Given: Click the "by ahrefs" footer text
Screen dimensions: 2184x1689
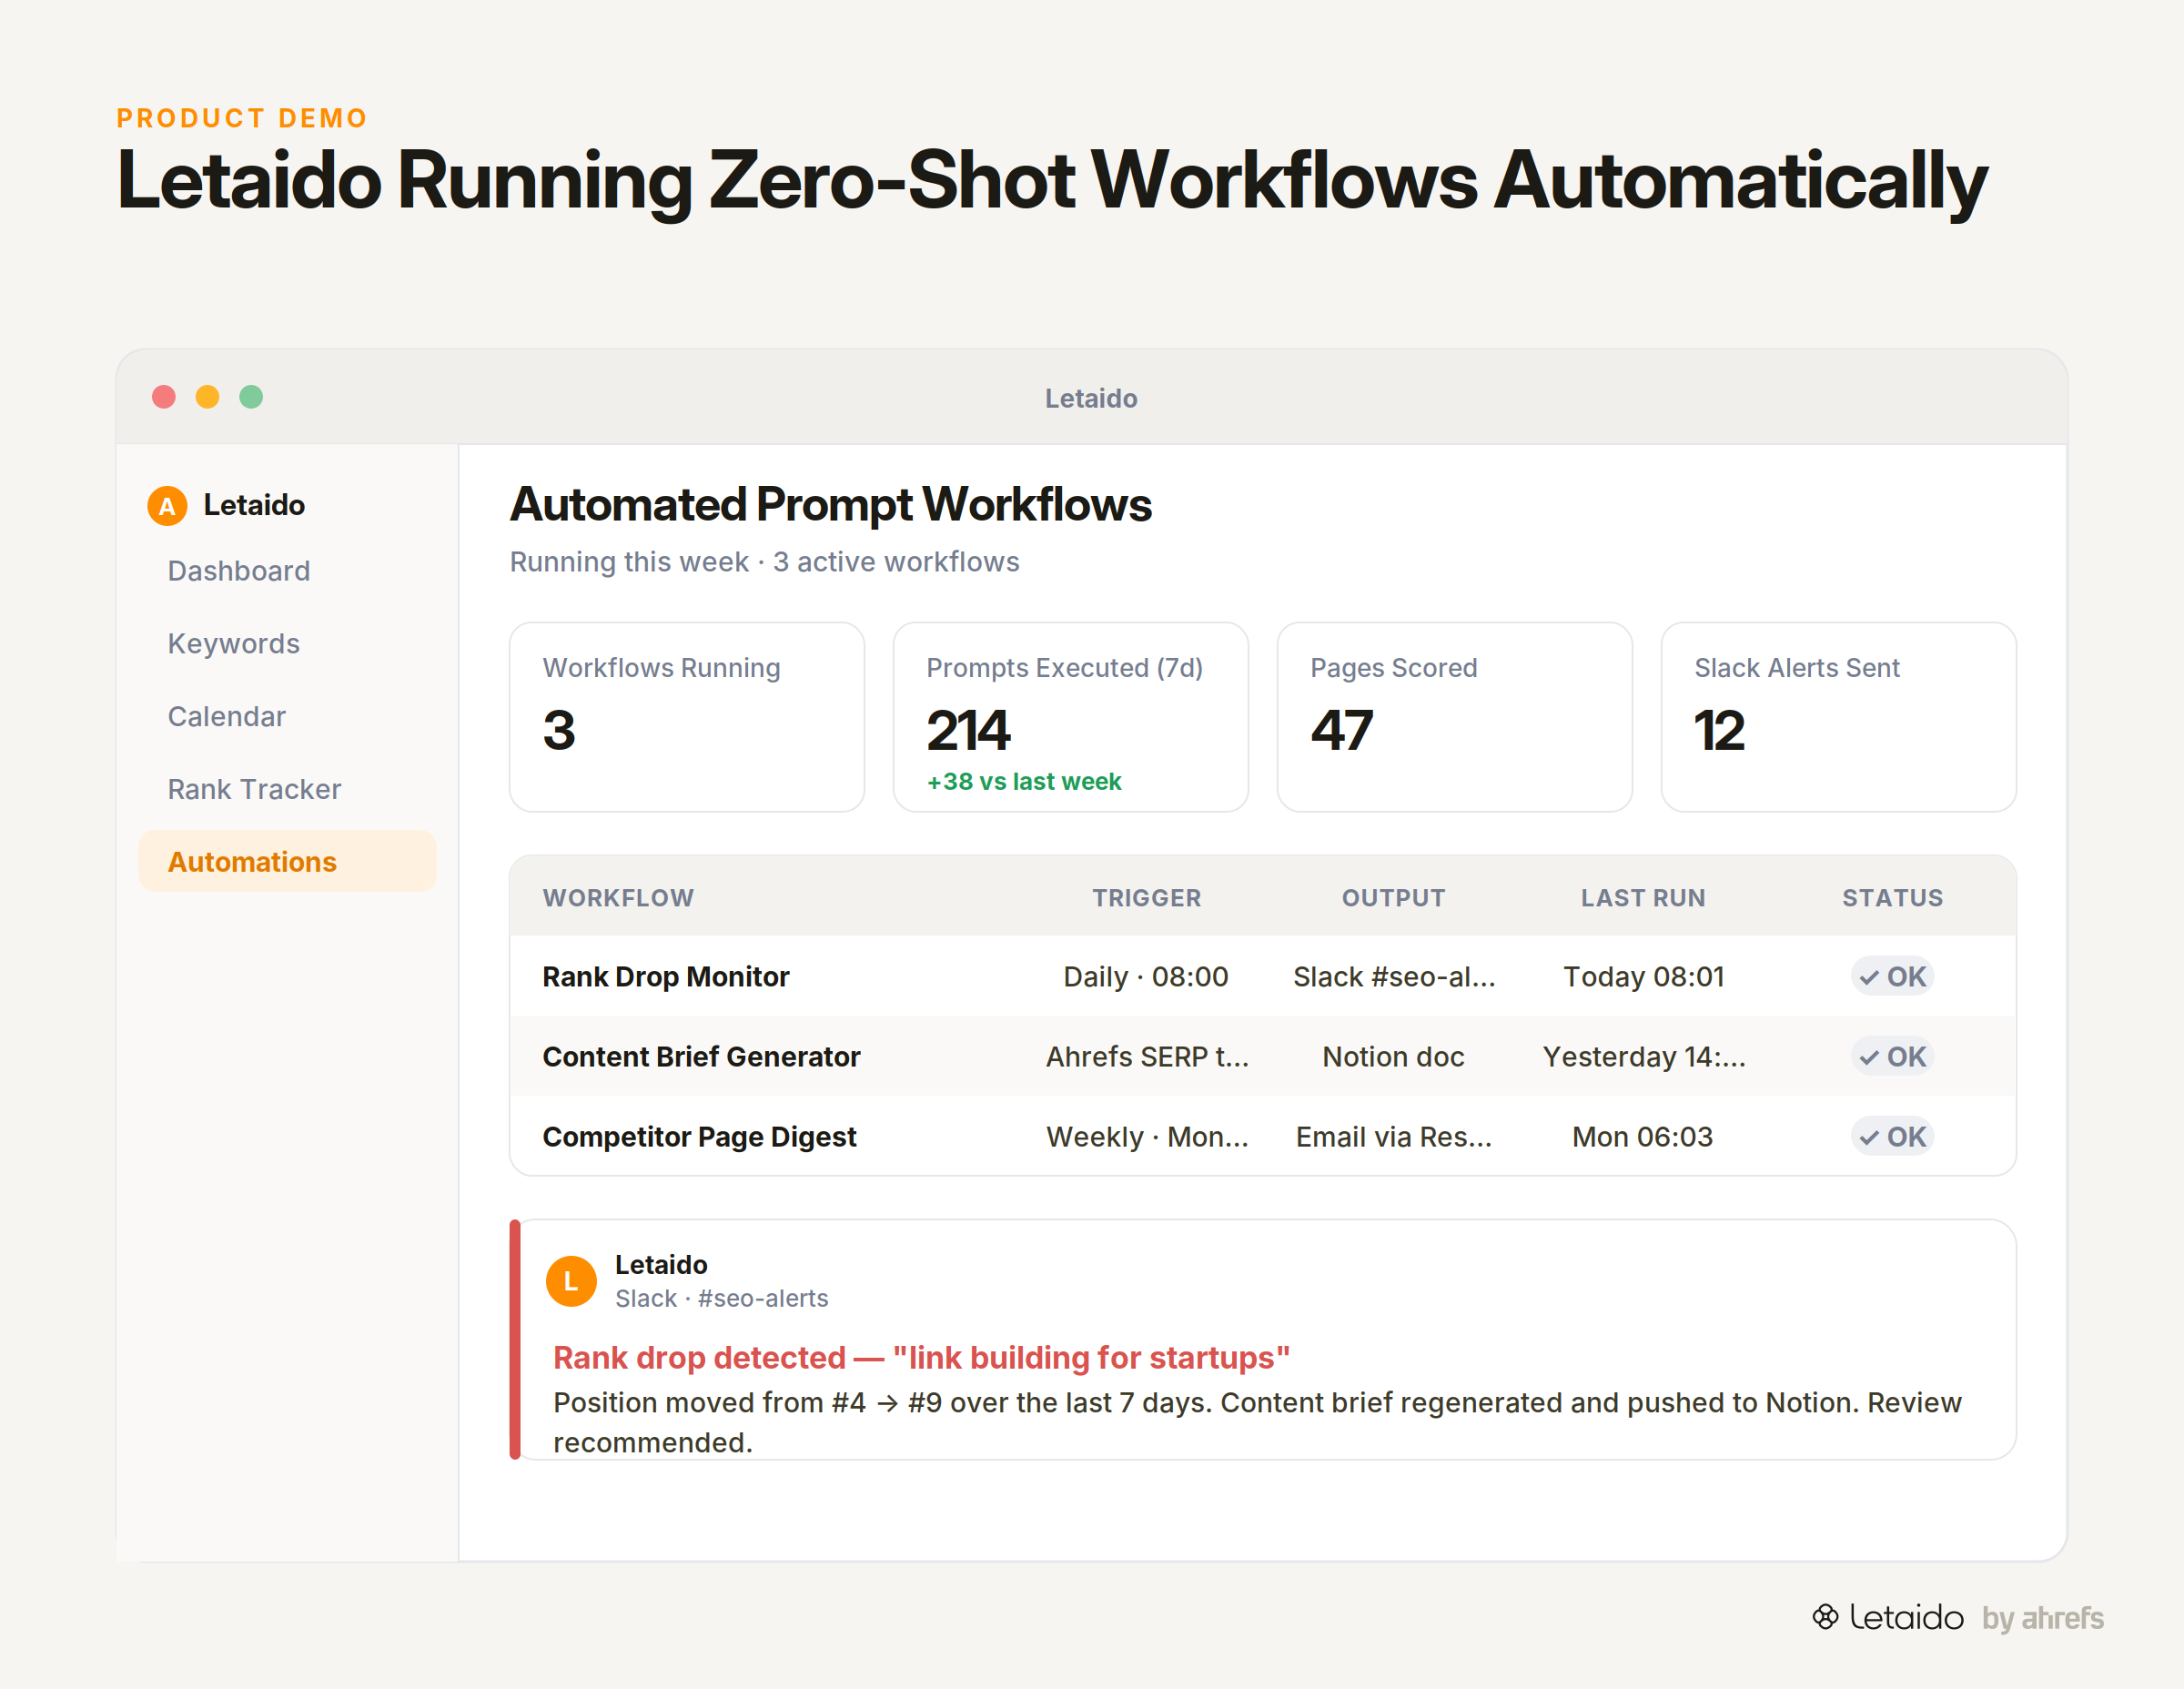Looking at the screenshot, I should [x=2042, y=1618].
